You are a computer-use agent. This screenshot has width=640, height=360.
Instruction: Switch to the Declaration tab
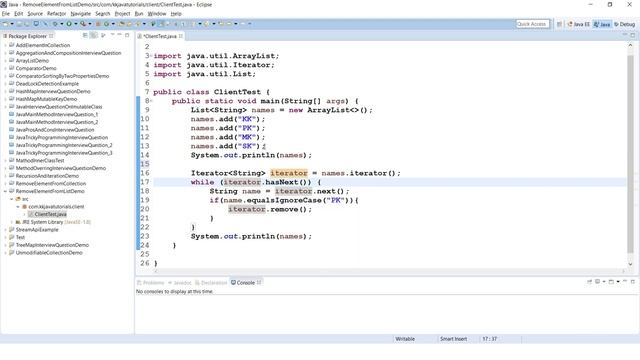(211, 282)
